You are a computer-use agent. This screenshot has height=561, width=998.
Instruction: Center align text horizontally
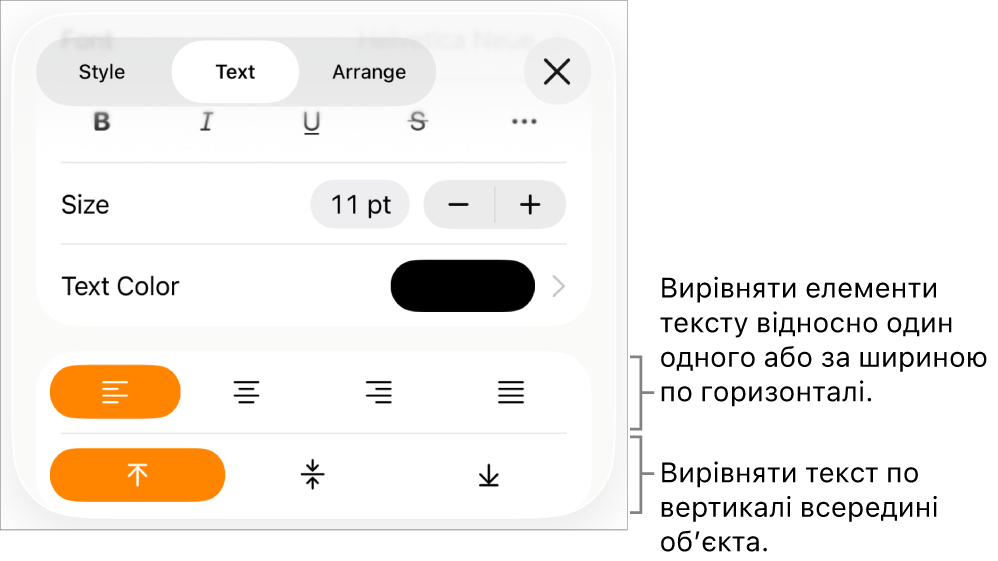click(246, 392)
